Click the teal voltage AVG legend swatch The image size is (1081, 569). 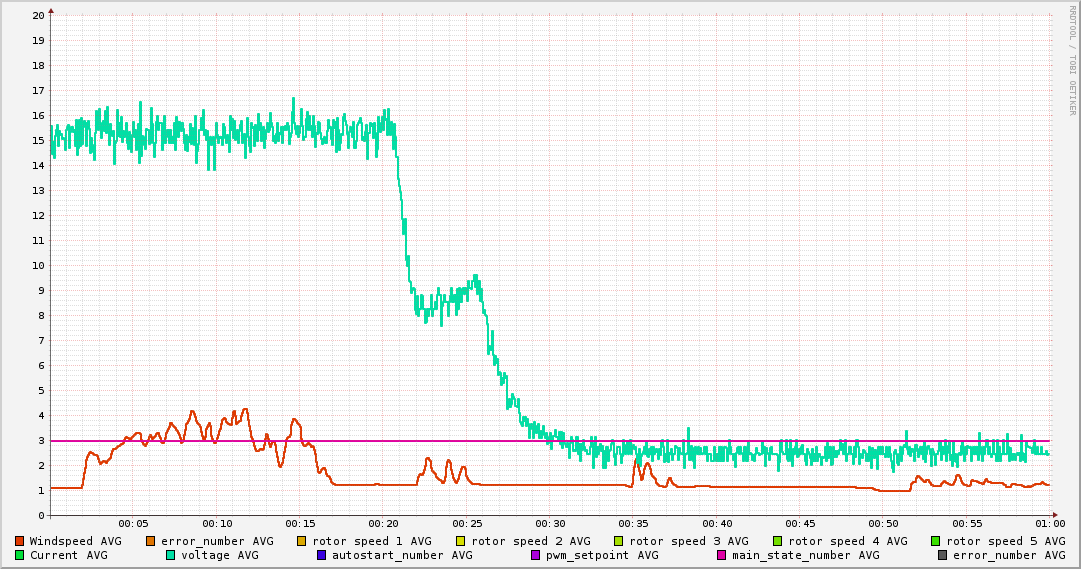pos(171,555)
